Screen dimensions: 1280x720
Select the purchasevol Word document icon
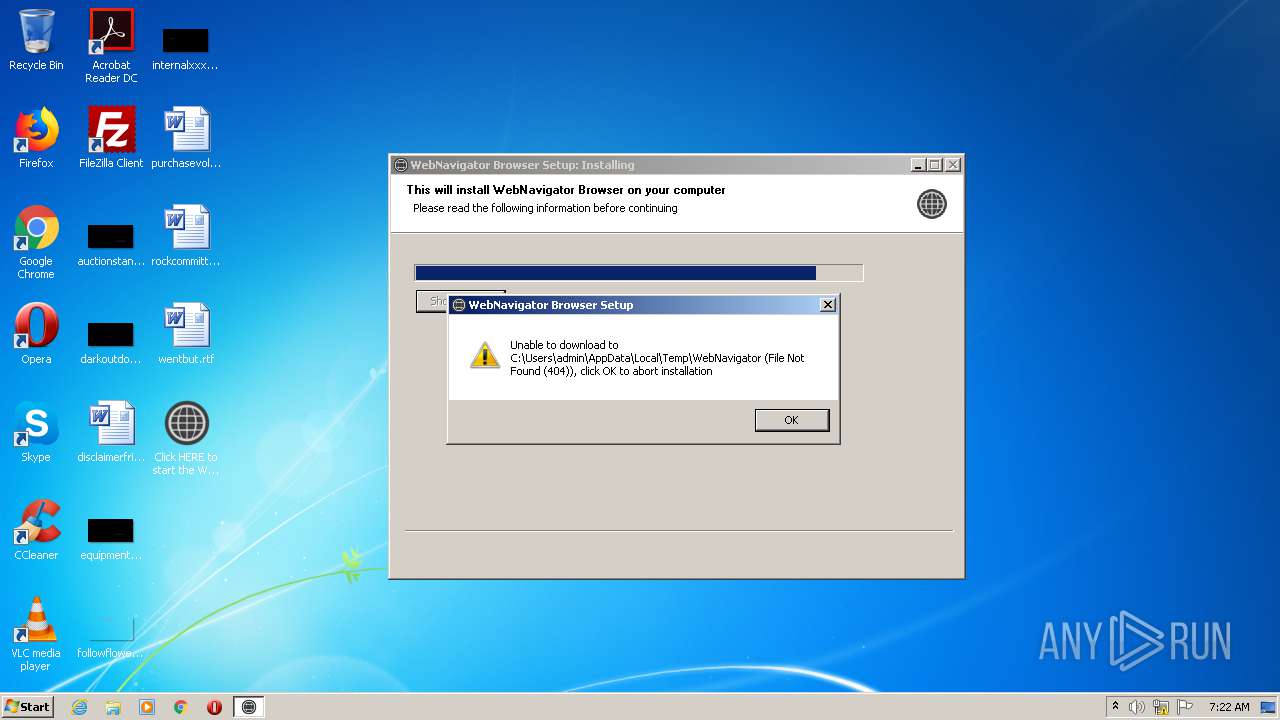tap(186, 138)
